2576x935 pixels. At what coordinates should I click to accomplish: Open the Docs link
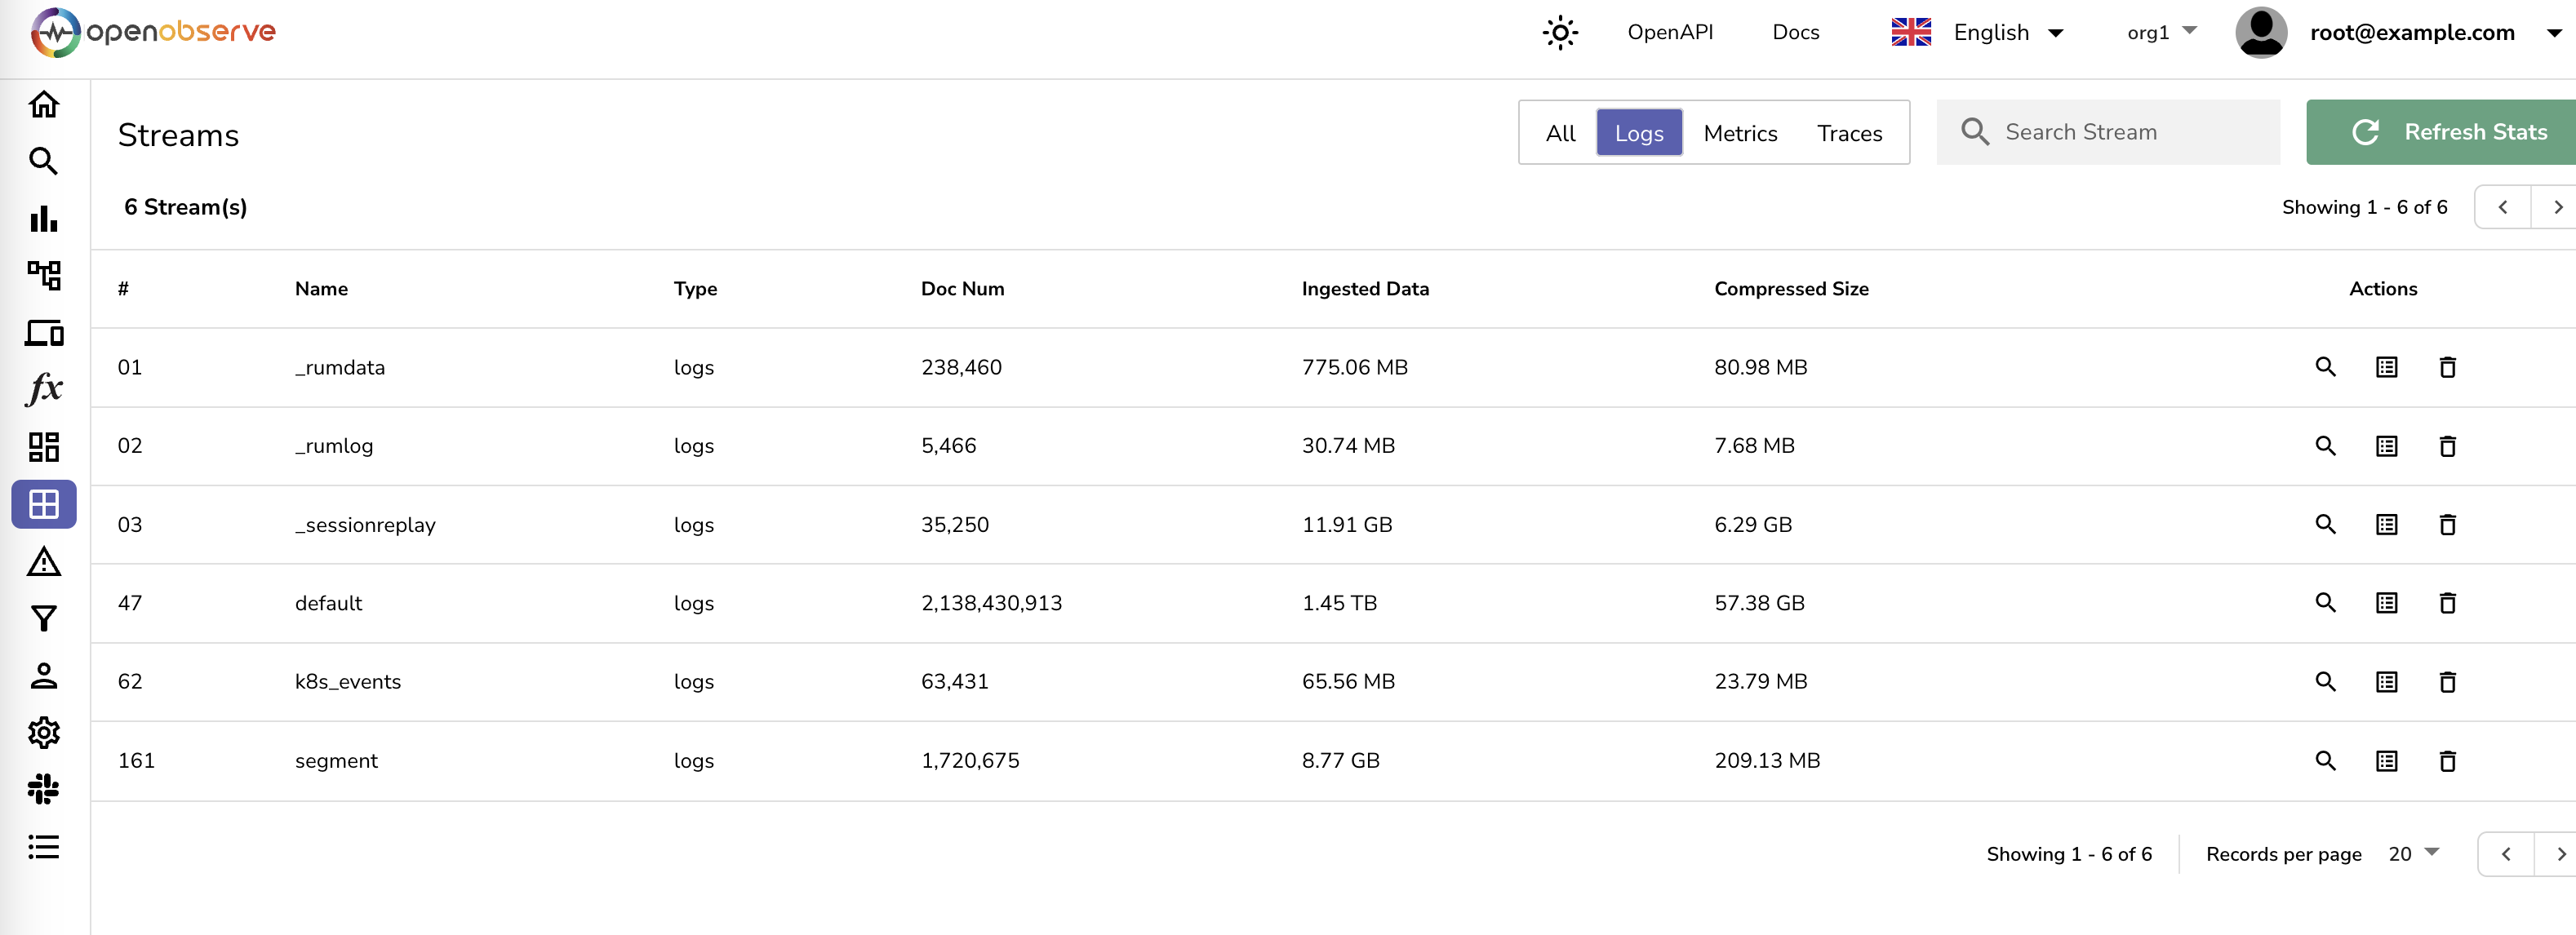[1795, 33]
